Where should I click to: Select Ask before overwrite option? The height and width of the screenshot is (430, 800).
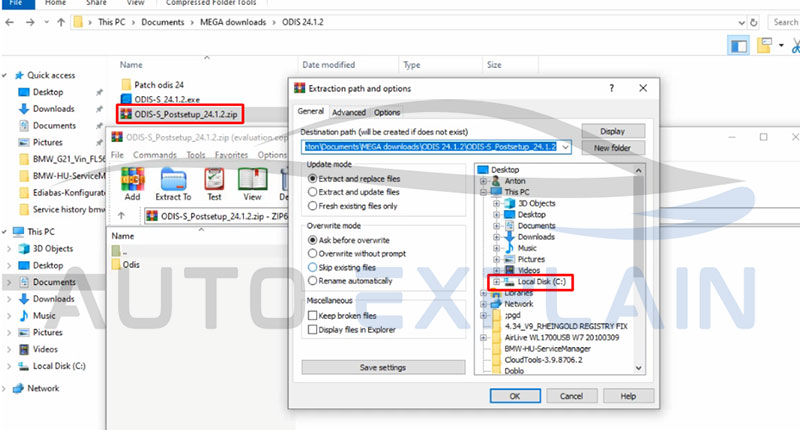pyautogui.click(x=348, y=240)
